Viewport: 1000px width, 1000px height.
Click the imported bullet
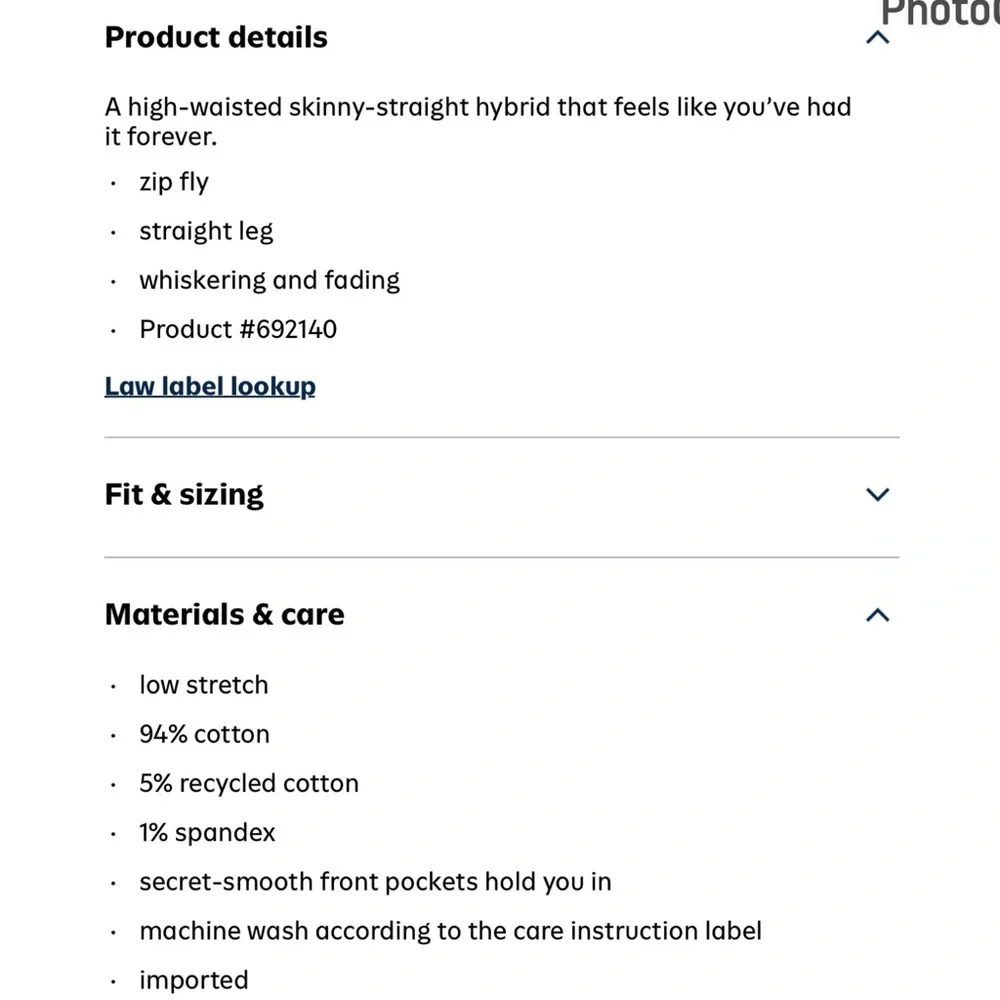click(194, 980)
